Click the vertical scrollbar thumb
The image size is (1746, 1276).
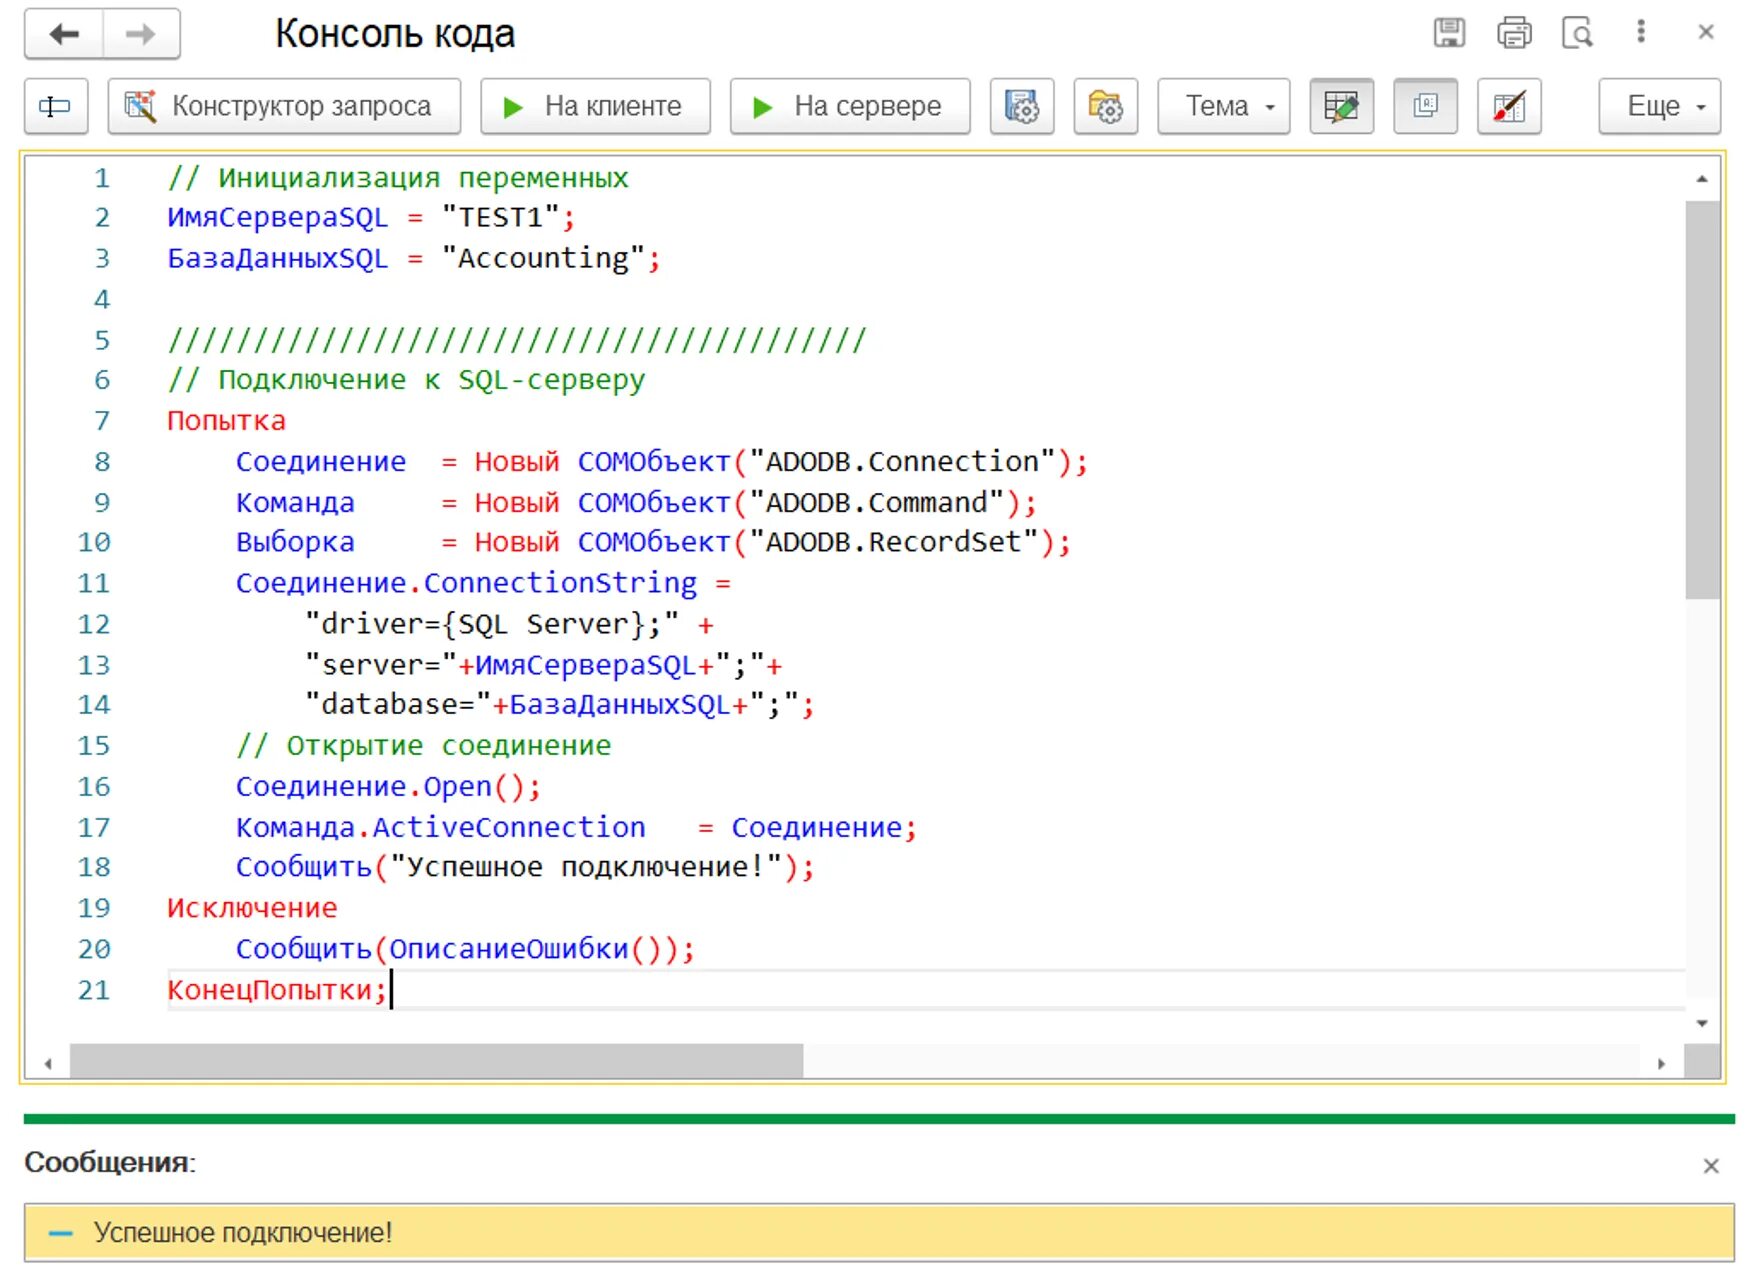coord(1702,400)
